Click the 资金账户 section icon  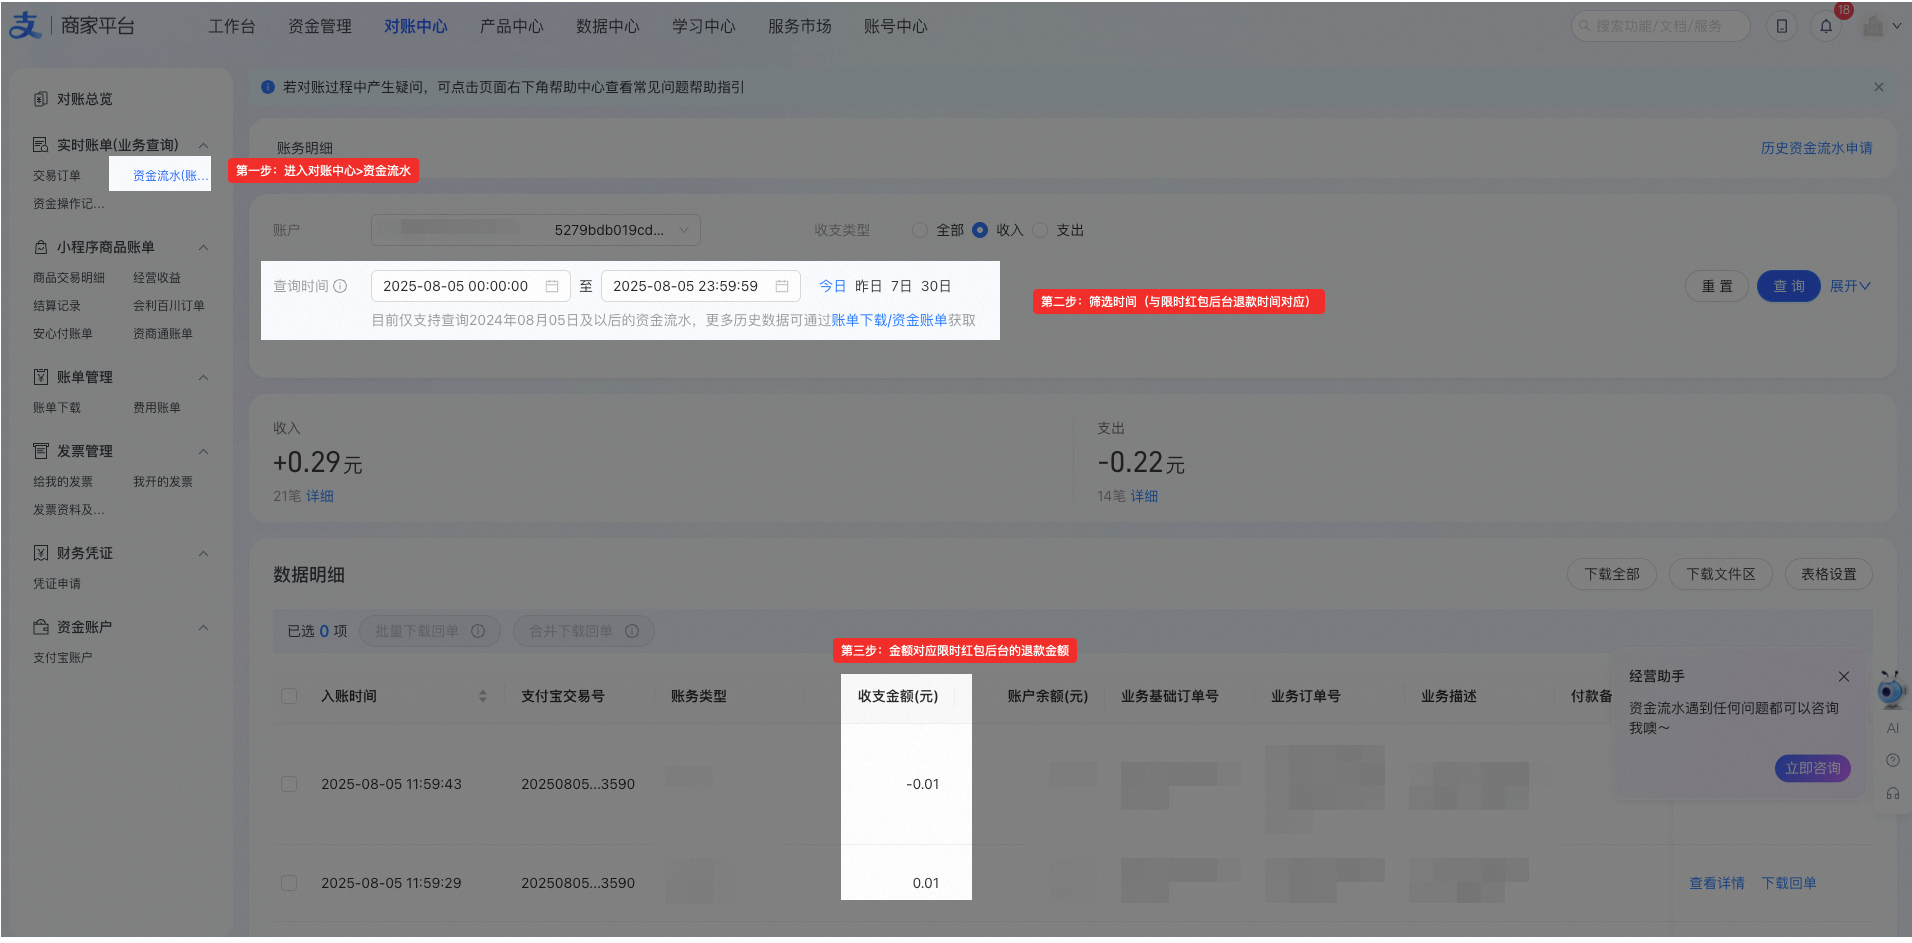point(41,627)
